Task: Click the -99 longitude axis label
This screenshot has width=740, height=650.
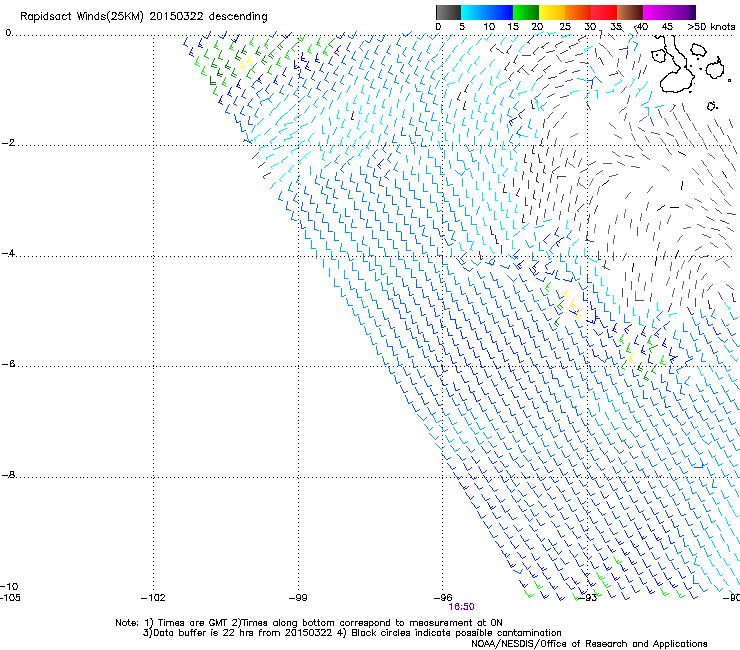Action: pos(298,598)
